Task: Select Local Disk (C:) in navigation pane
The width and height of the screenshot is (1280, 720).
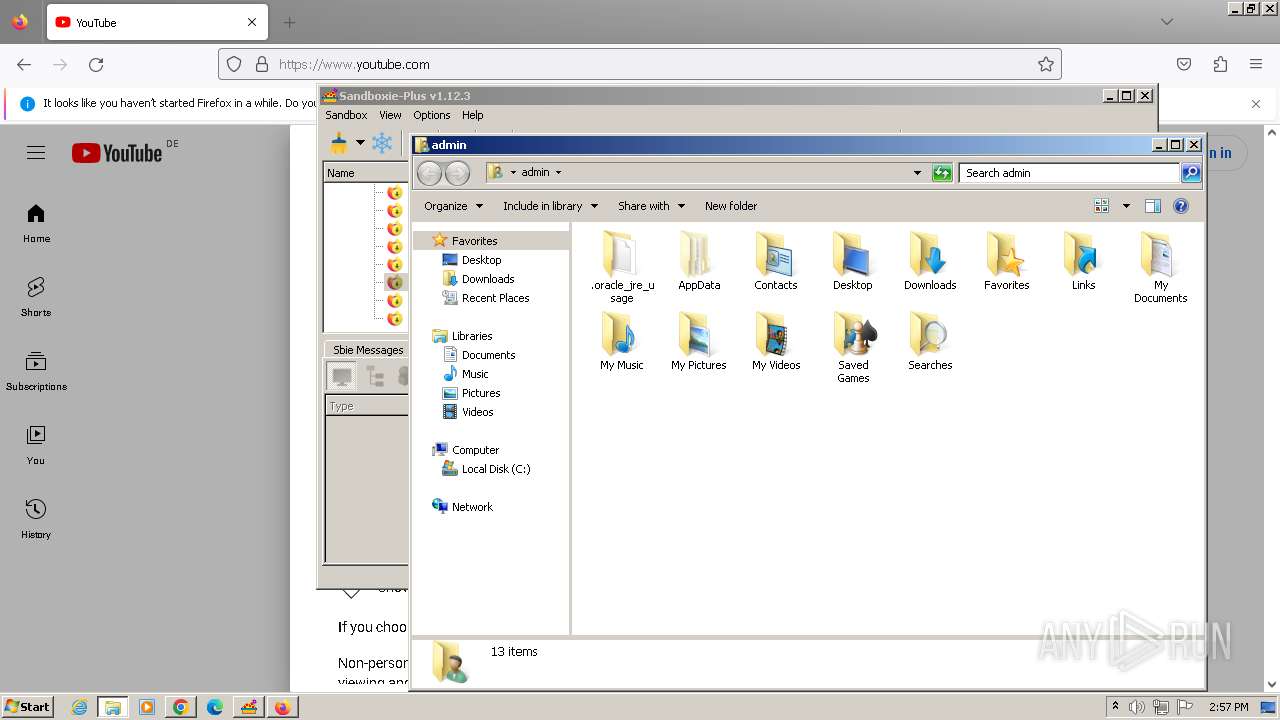Action: (486, 469)
